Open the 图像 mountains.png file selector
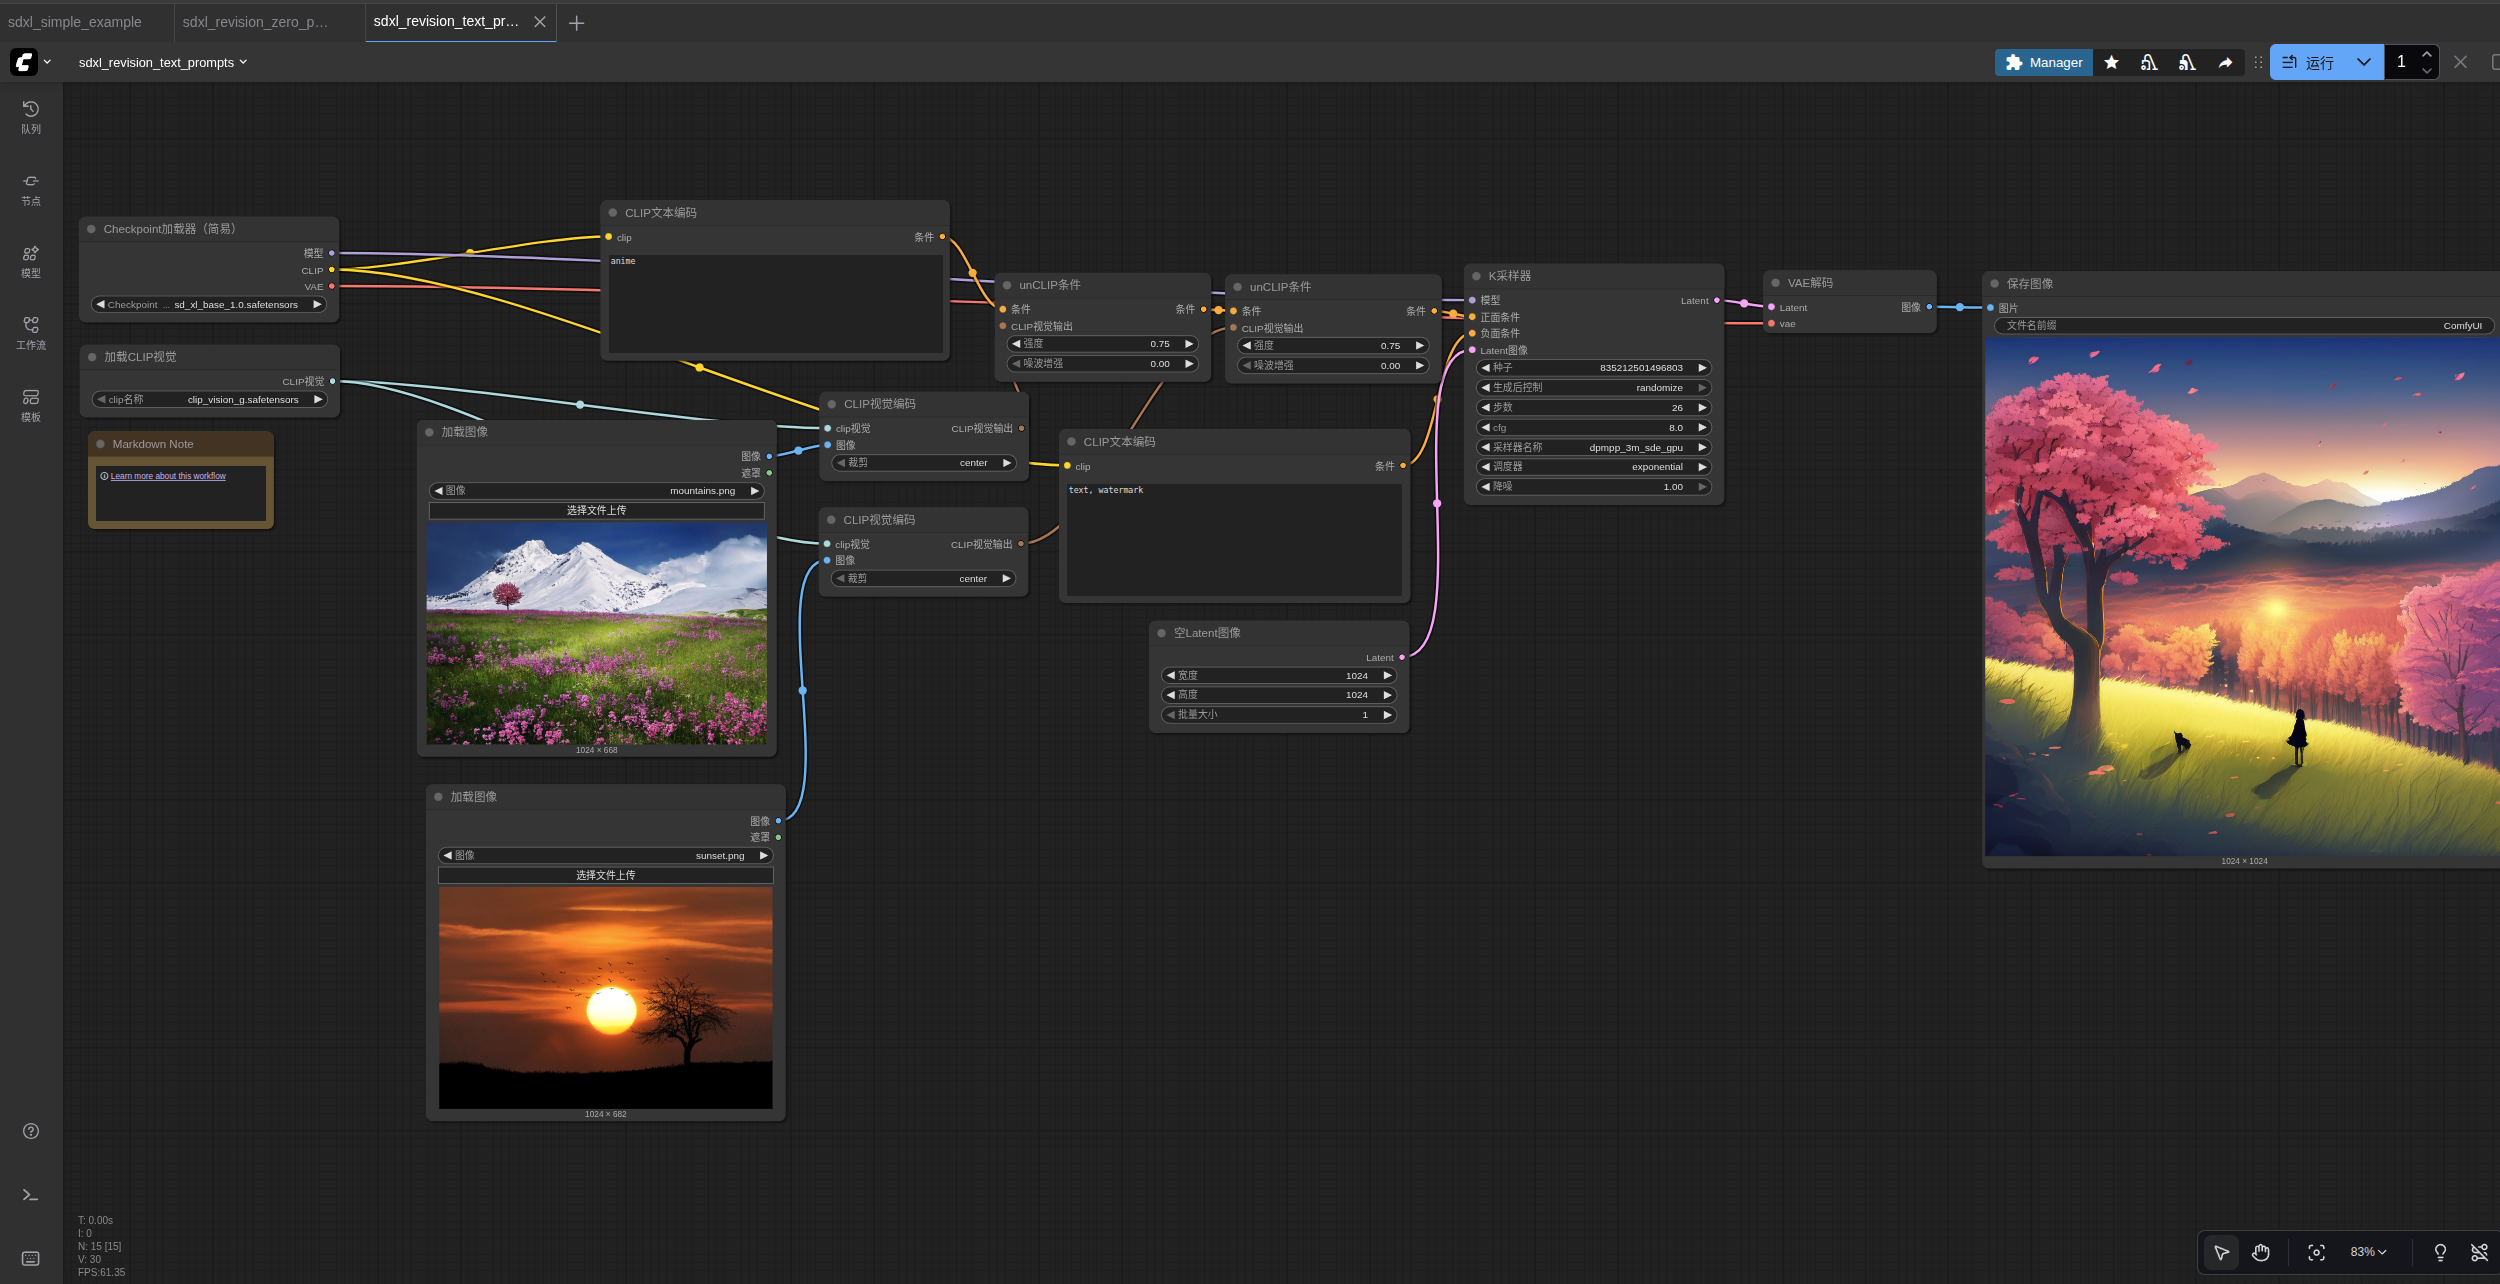Viewport: 2500px width, 1284px height. click(x=597, y=491)
